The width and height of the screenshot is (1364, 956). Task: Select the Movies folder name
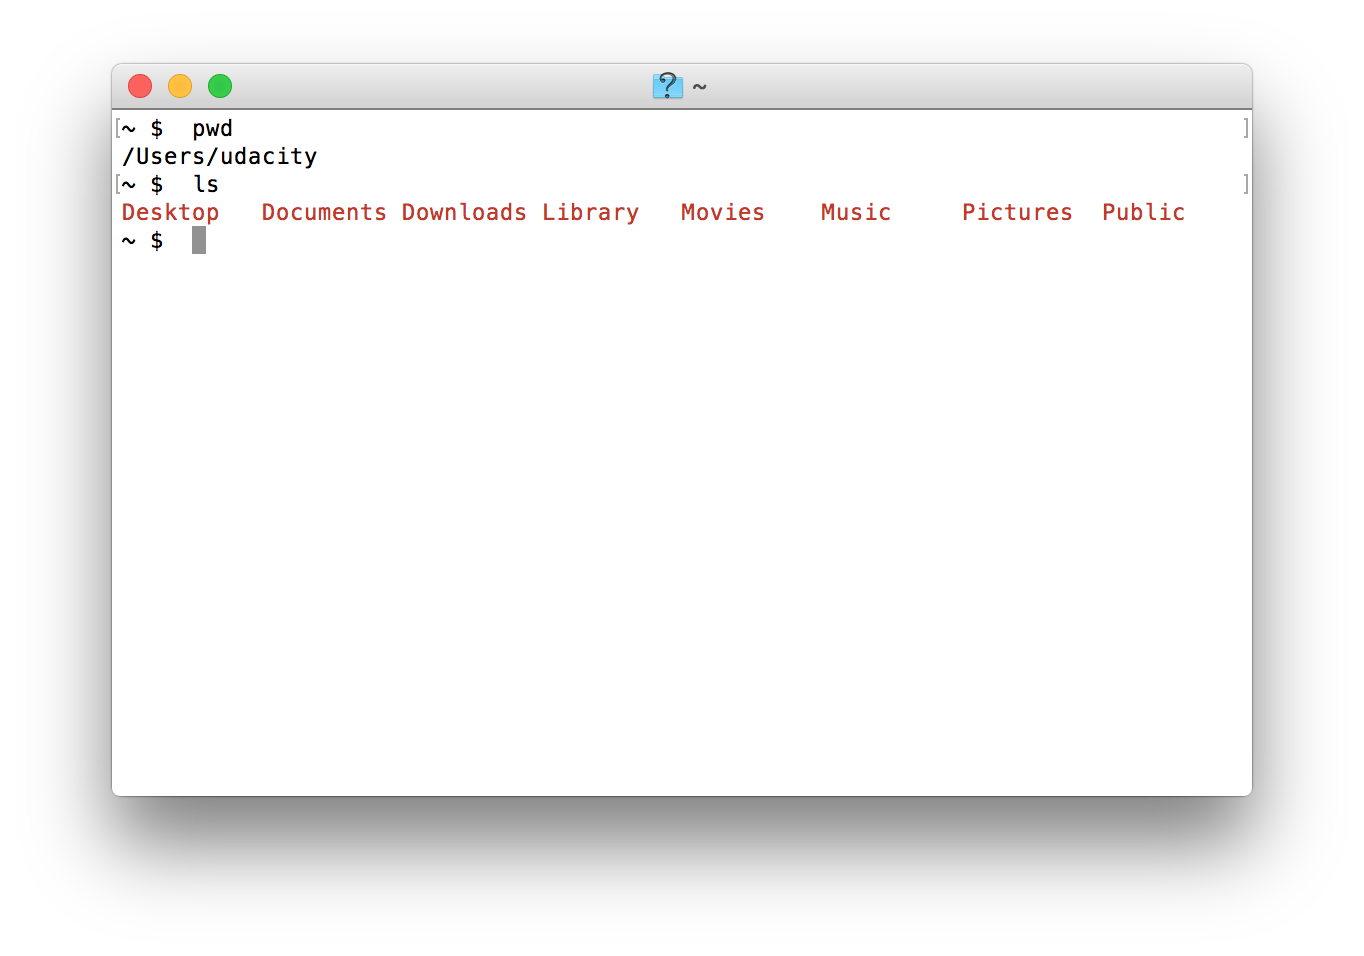point(722,212)
